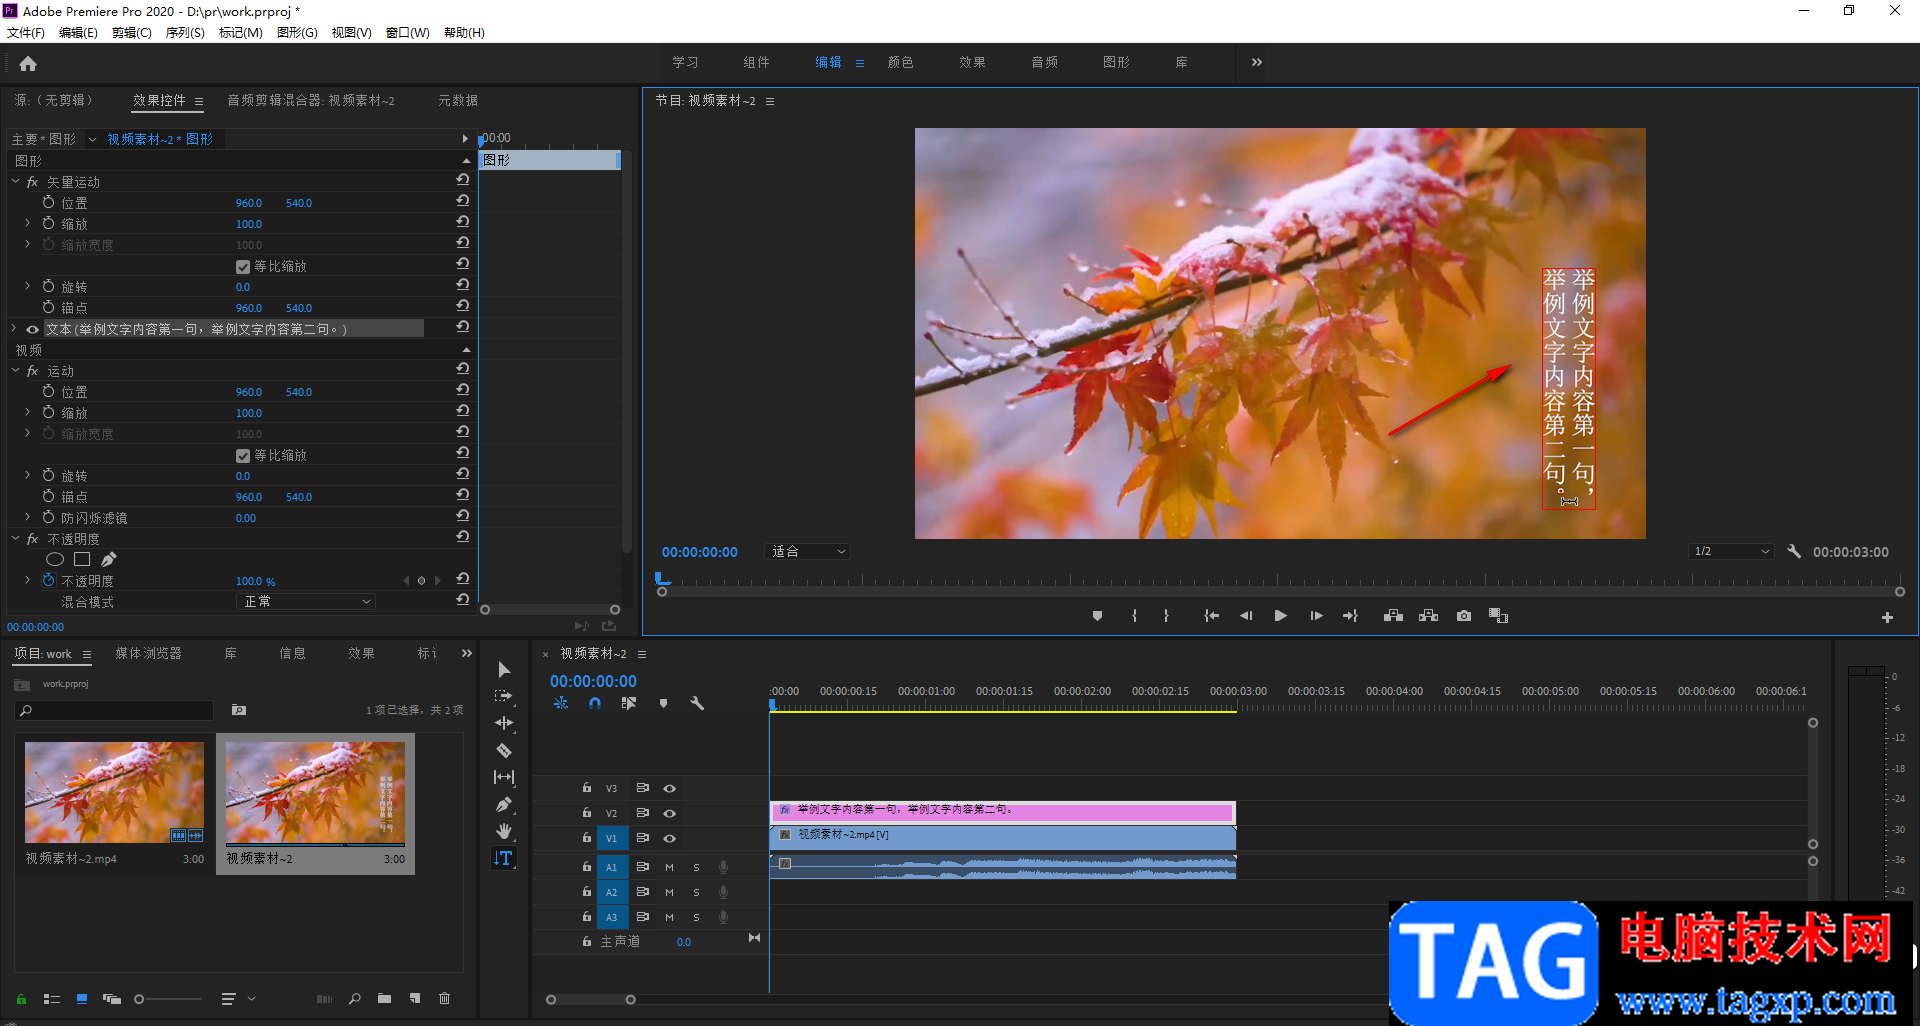The height and width of the screenshot is (1026, 1920).
Task: Select the Vertical Type tool
Action: 504,858
